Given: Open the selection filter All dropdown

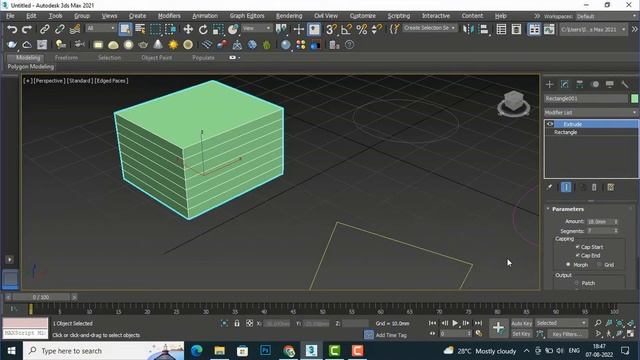Looking at the screenshot, I should pyautogui.click(x=100, y=28).
